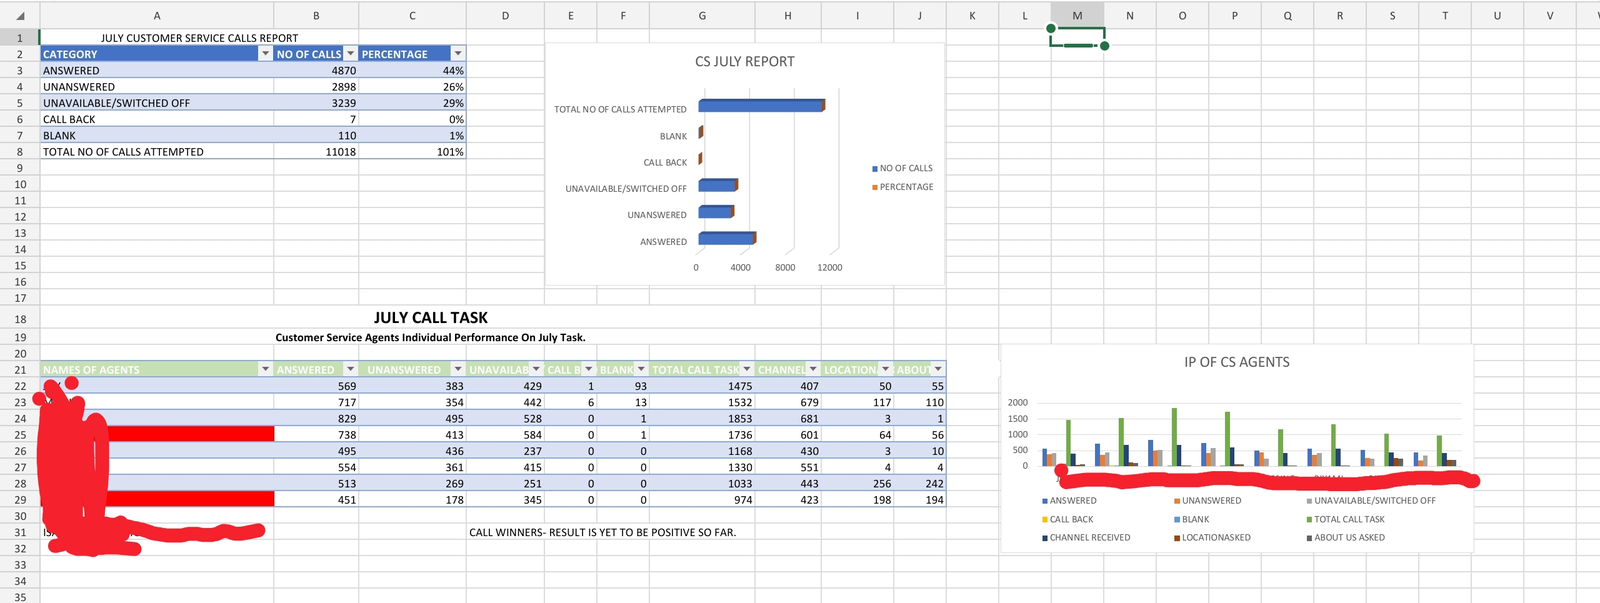Image resolution: width=1600 pixels, height=603 pixels.
Task: Open the TOTAL CALL TASK filter arrow
Action: [x=747, y=369]
